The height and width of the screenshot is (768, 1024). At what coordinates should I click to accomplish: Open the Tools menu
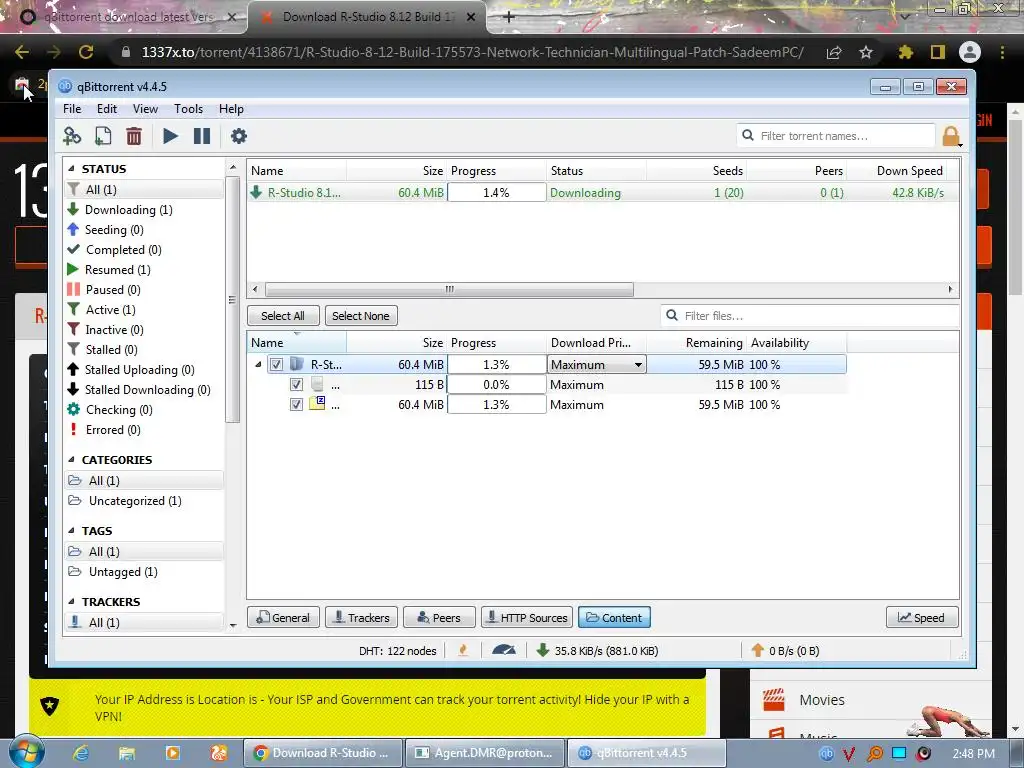188,109
